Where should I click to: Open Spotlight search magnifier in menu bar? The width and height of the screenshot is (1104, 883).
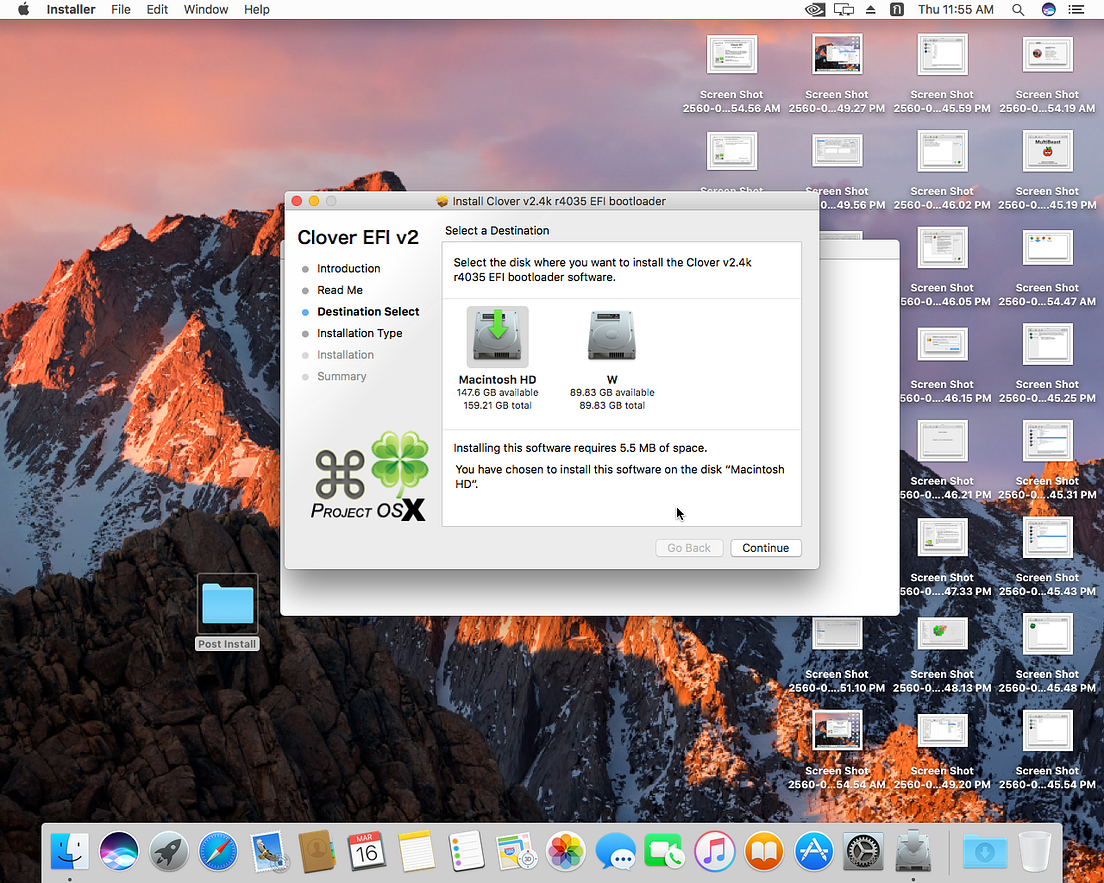tap(1017, 9)
